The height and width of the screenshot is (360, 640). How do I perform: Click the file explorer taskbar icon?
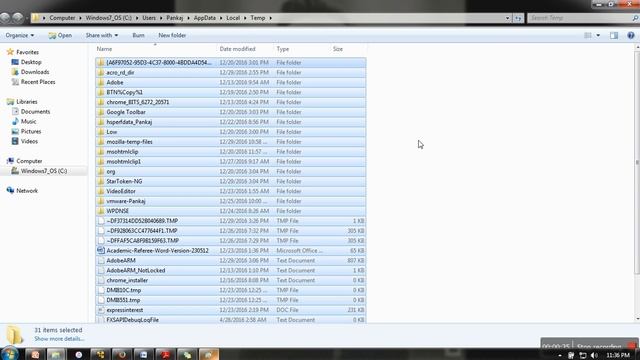tap(56, 354)
